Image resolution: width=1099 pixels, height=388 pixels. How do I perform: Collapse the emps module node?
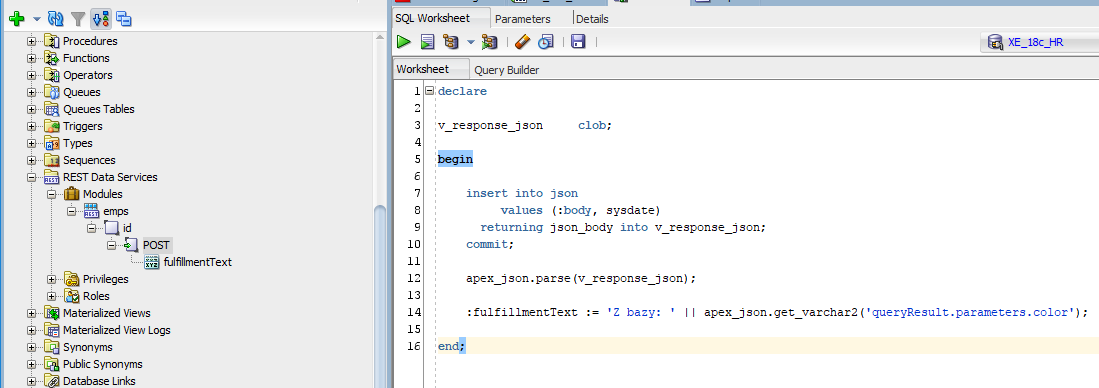tap(71, 211)
